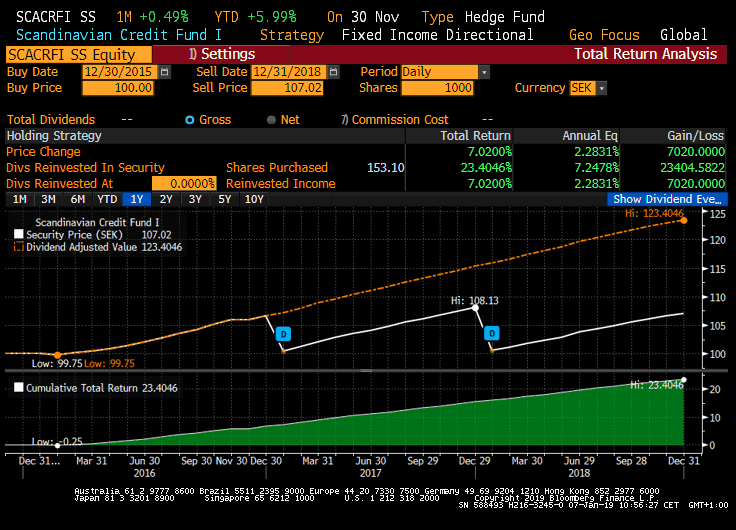
Task: Select the 1Y range tab
Action: click(137, 199)
